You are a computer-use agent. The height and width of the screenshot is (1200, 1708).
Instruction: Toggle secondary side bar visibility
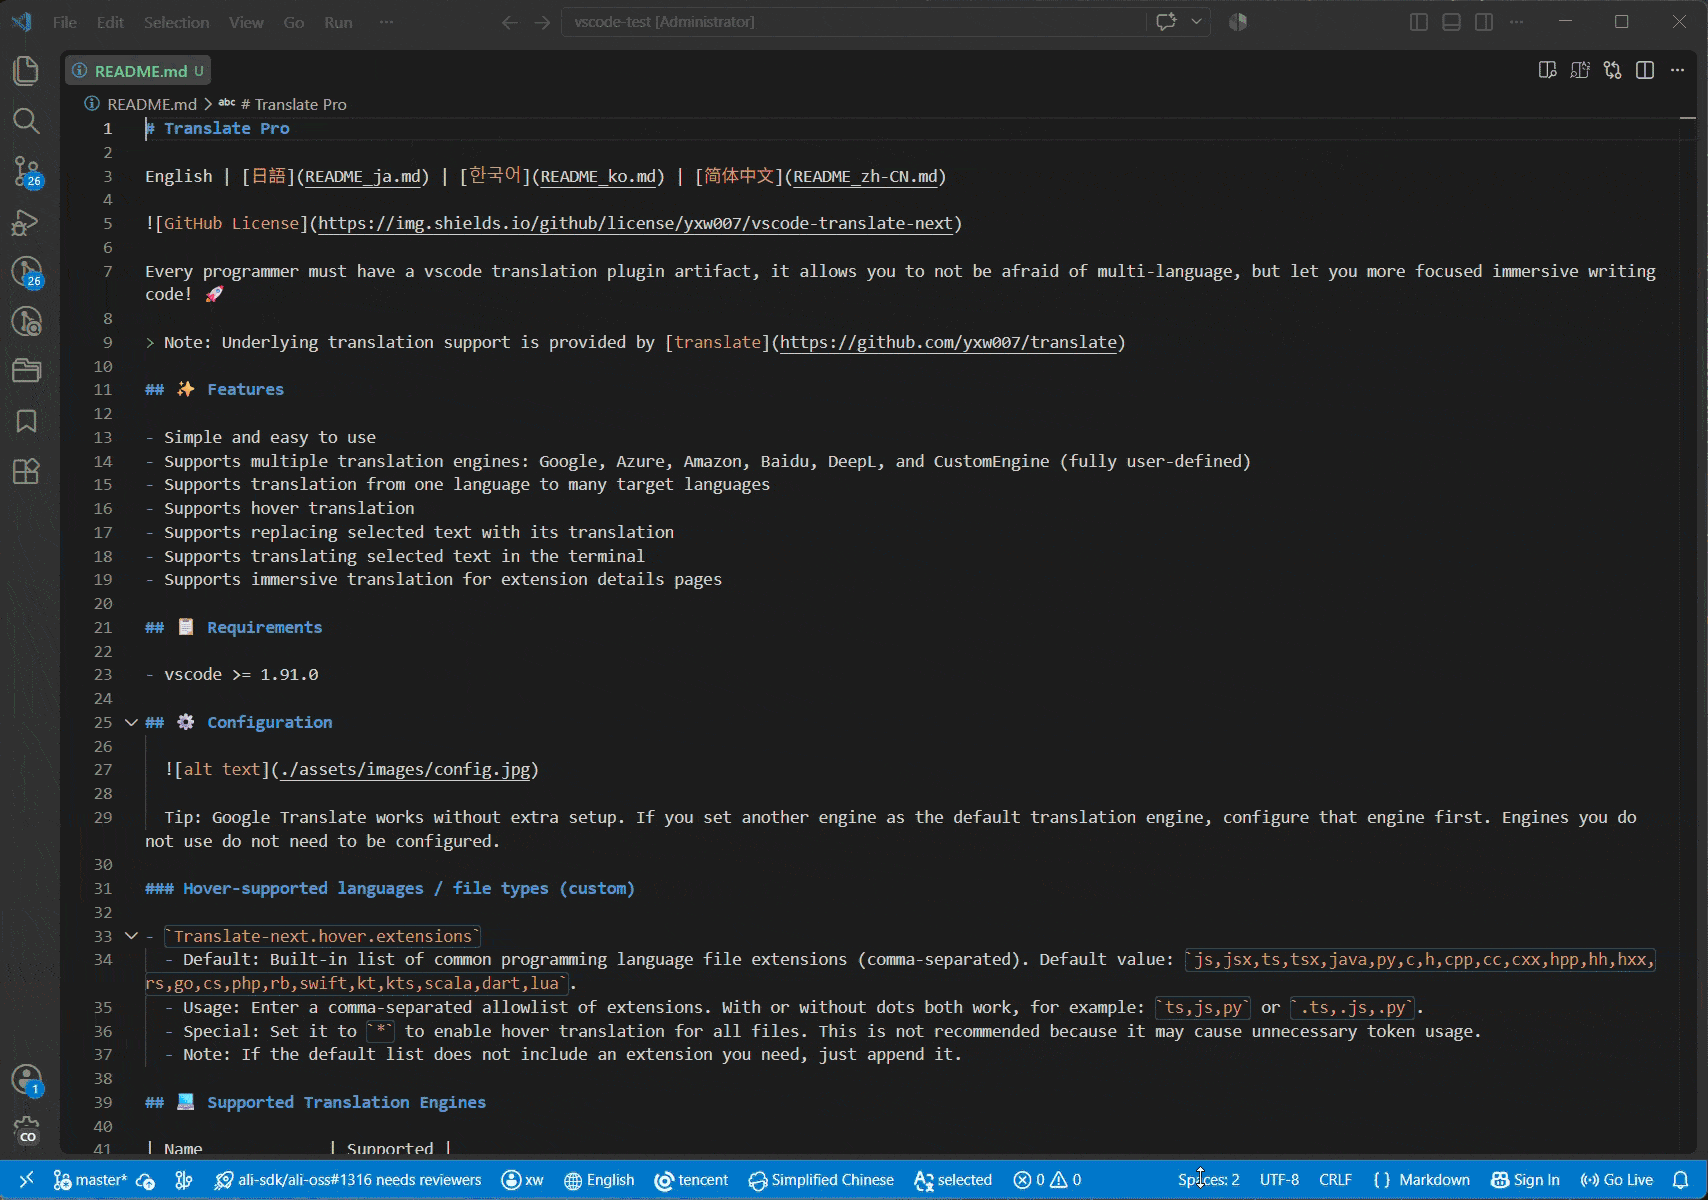point(1484,22)
